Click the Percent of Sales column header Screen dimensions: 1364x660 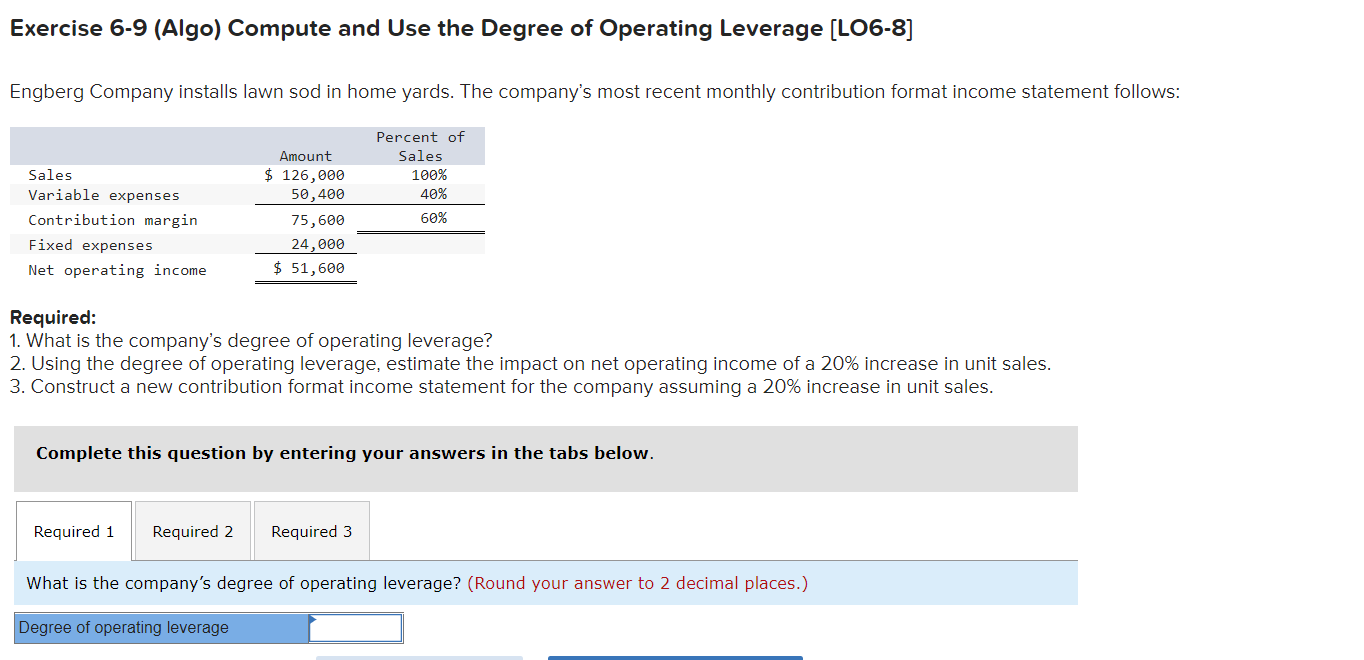(420, 146)
